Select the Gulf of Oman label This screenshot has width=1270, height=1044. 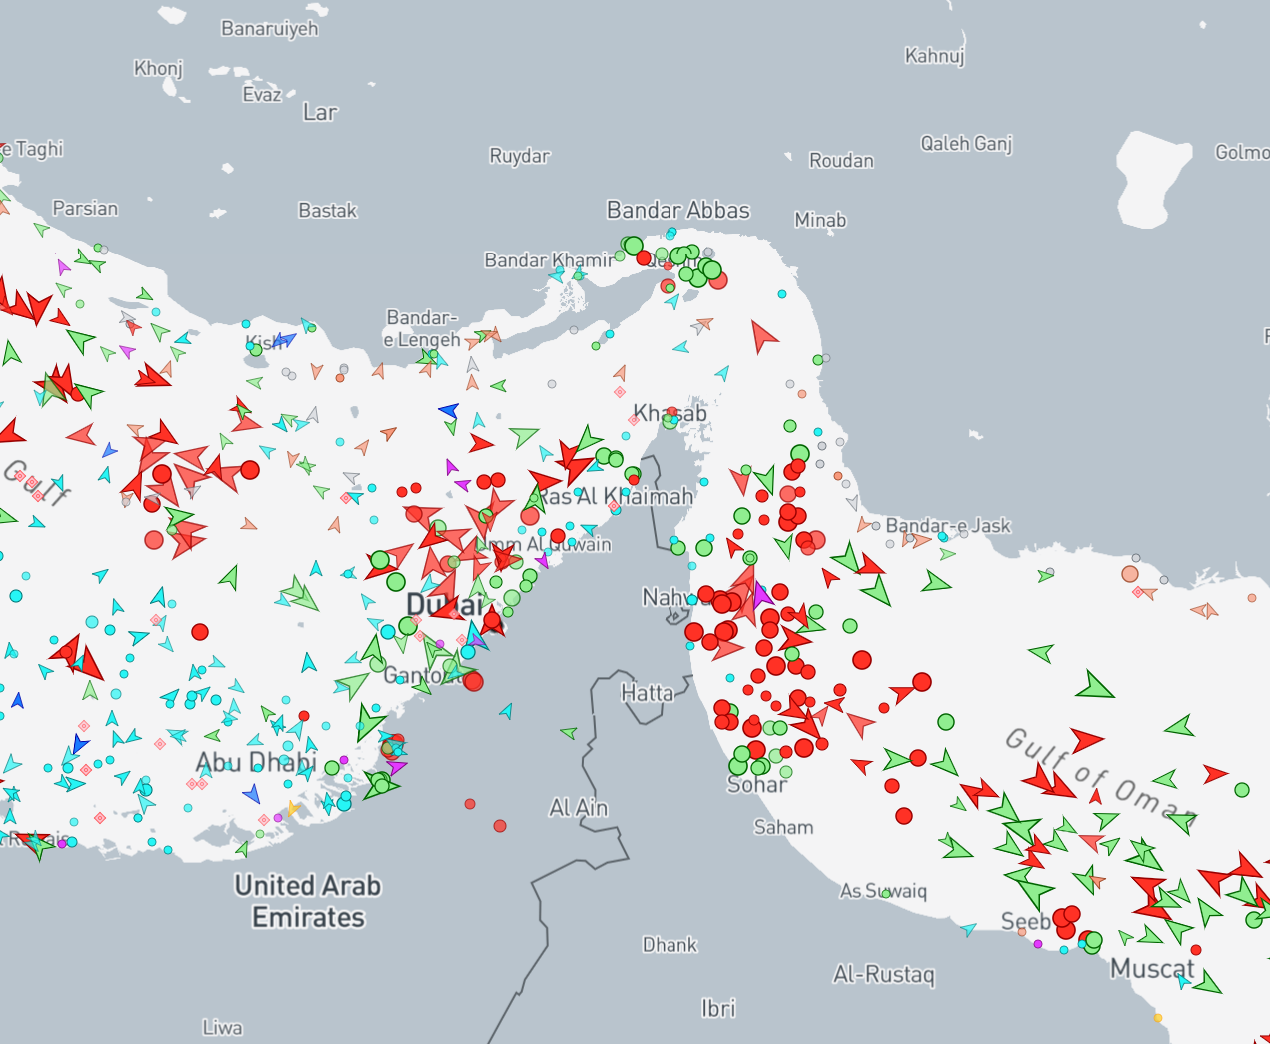click(x=1100, y=775)
